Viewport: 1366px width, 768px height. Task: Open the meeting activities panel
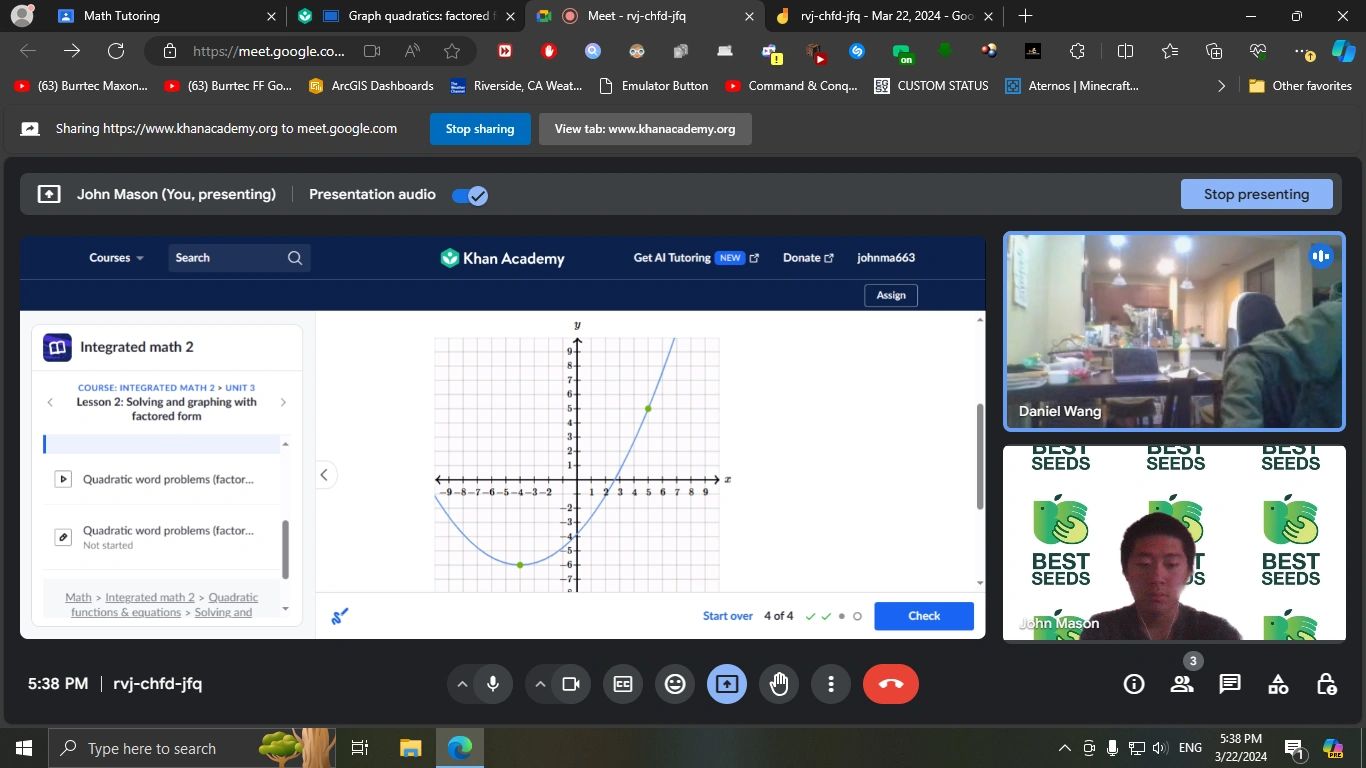tap(1277, 683)
